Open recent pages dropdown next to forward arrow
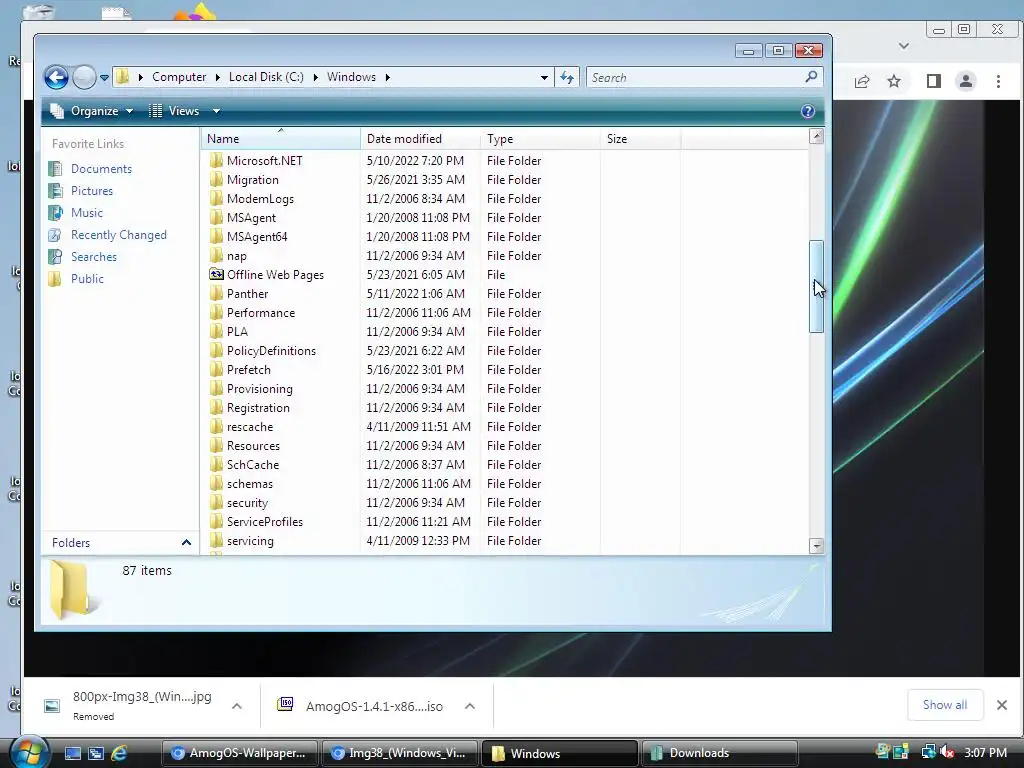The height and width of the screenshot is (768, 1024). pos(104,78)
